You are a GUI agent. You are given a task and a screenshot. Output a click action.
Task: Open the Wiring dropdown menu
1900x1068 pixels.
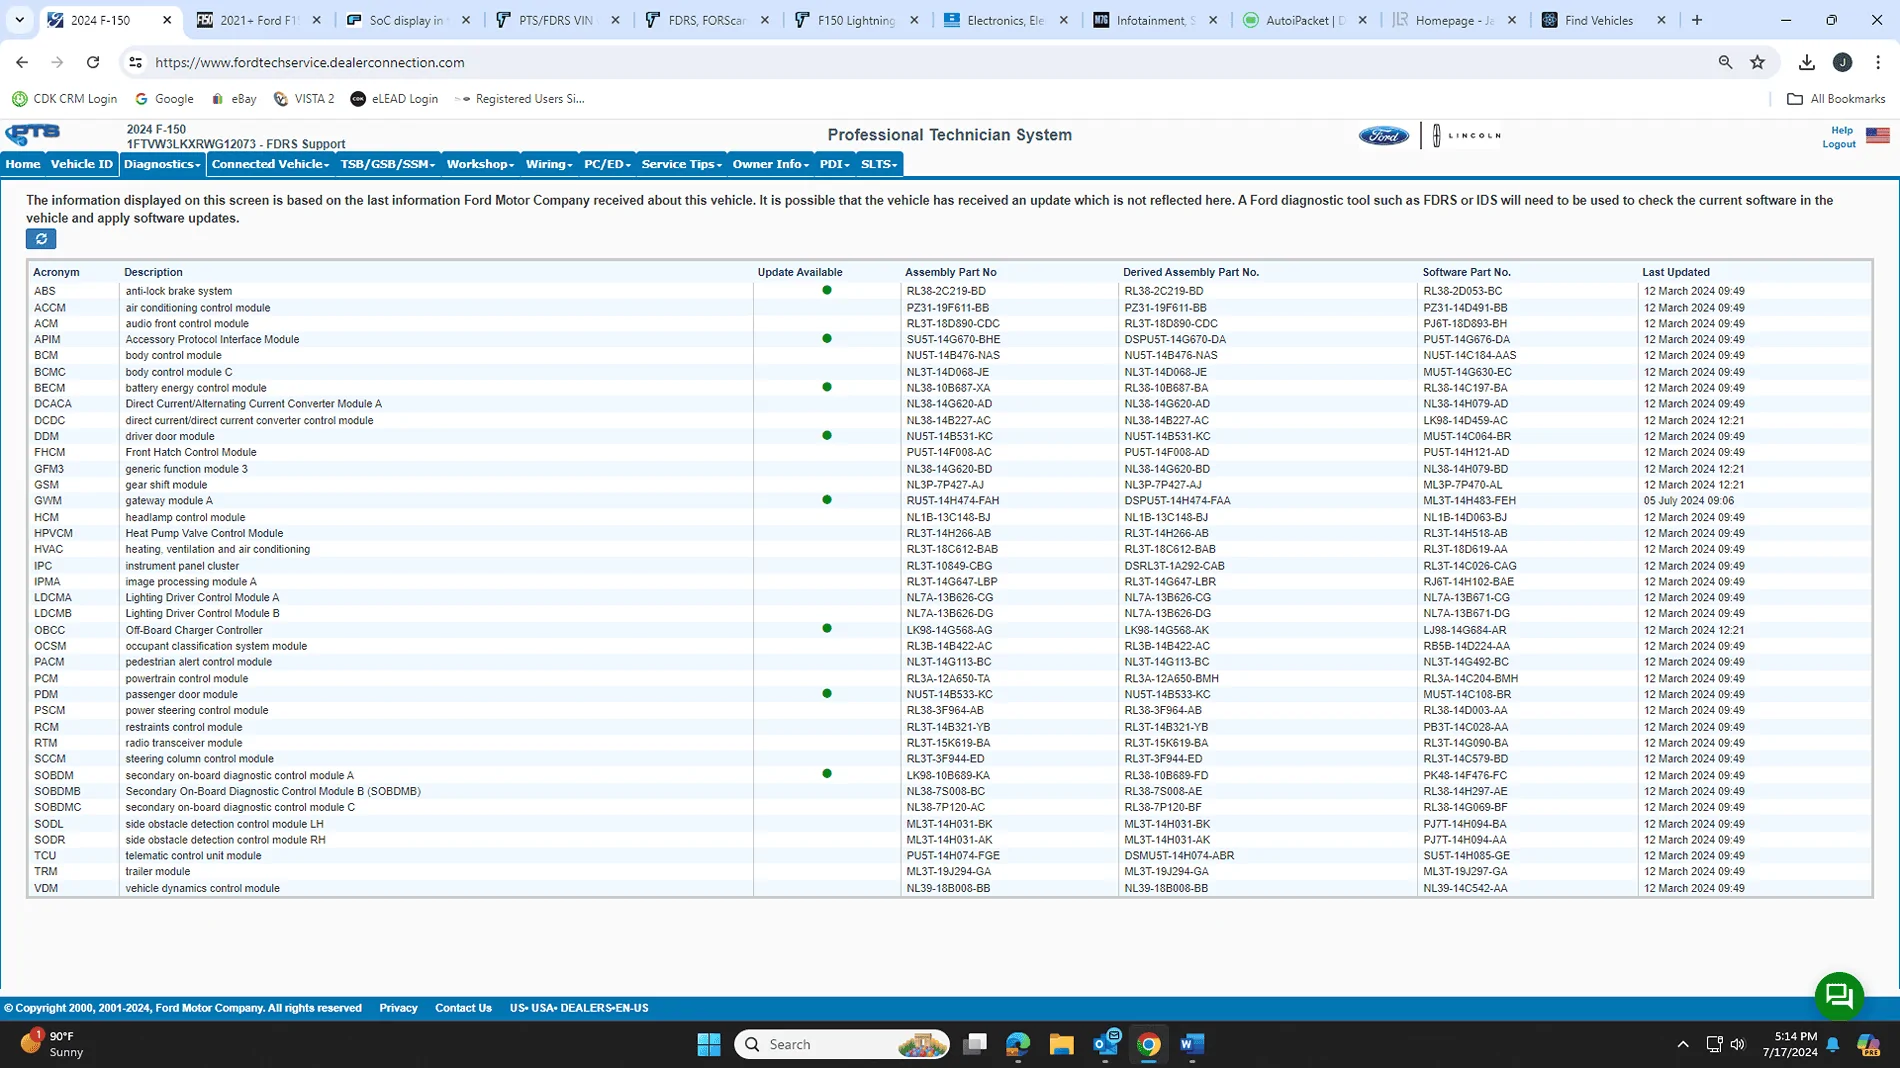tap(549, 164)
